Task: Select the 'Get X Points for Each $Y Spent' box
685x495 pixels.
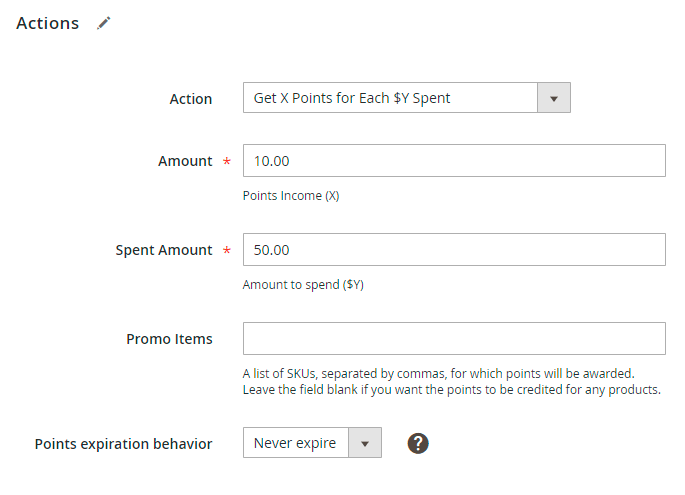Action: (x=391, y=98)
